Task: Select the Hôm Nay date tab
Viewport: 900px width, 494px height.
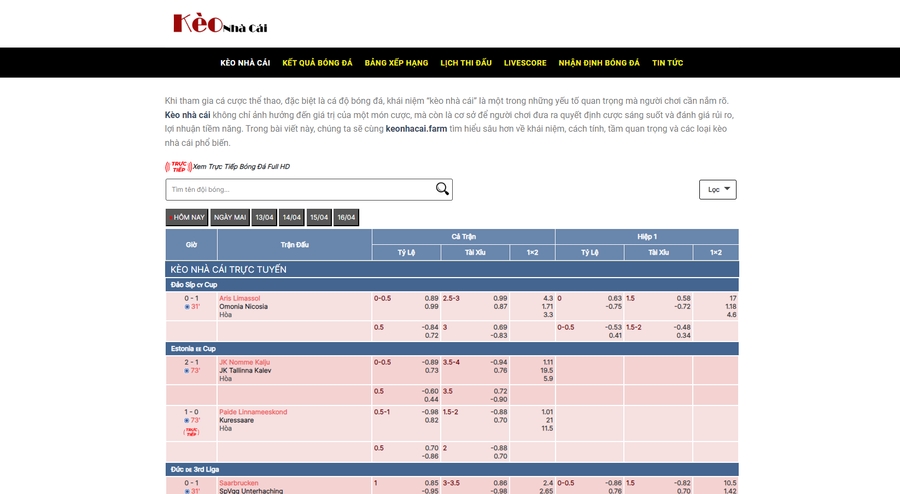Action: pyautogui.click(x=187, y=217)
